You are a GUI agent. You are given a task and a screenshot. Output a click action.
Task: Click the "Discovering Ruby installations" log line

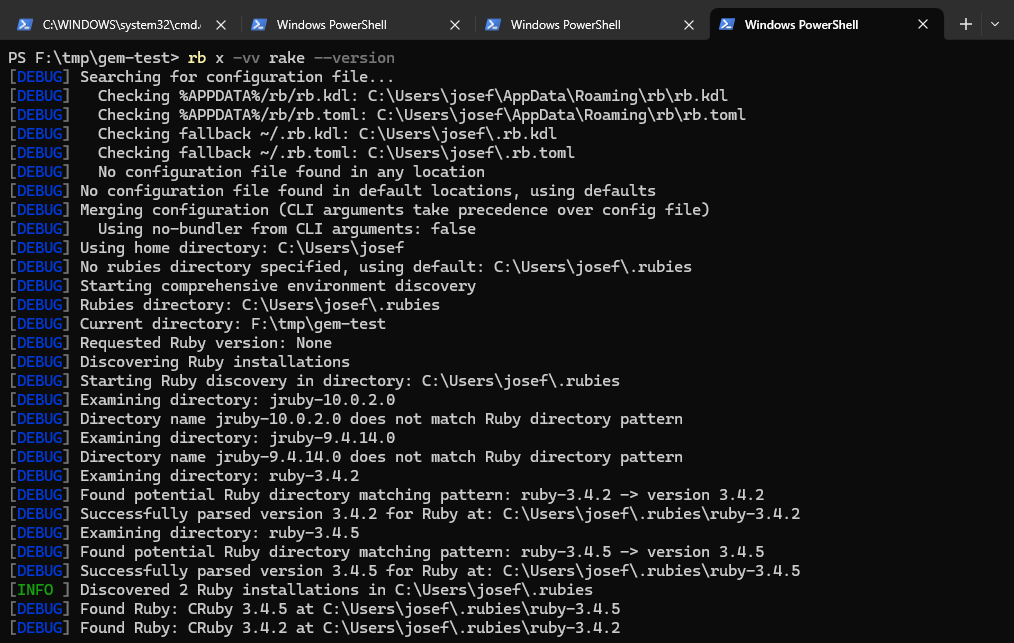[214, 362]
